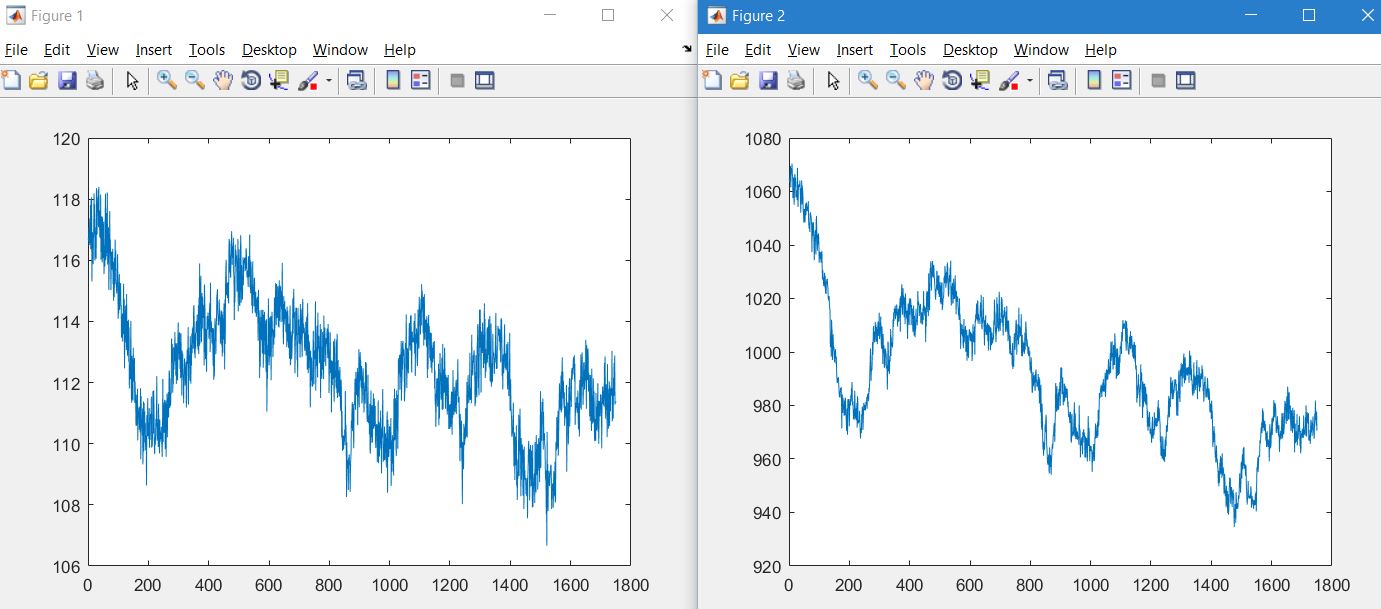This screenshot has height=609, width=1381.
Task: Hide Plot Tools in Figure 1
Action: tap(457, 81)
